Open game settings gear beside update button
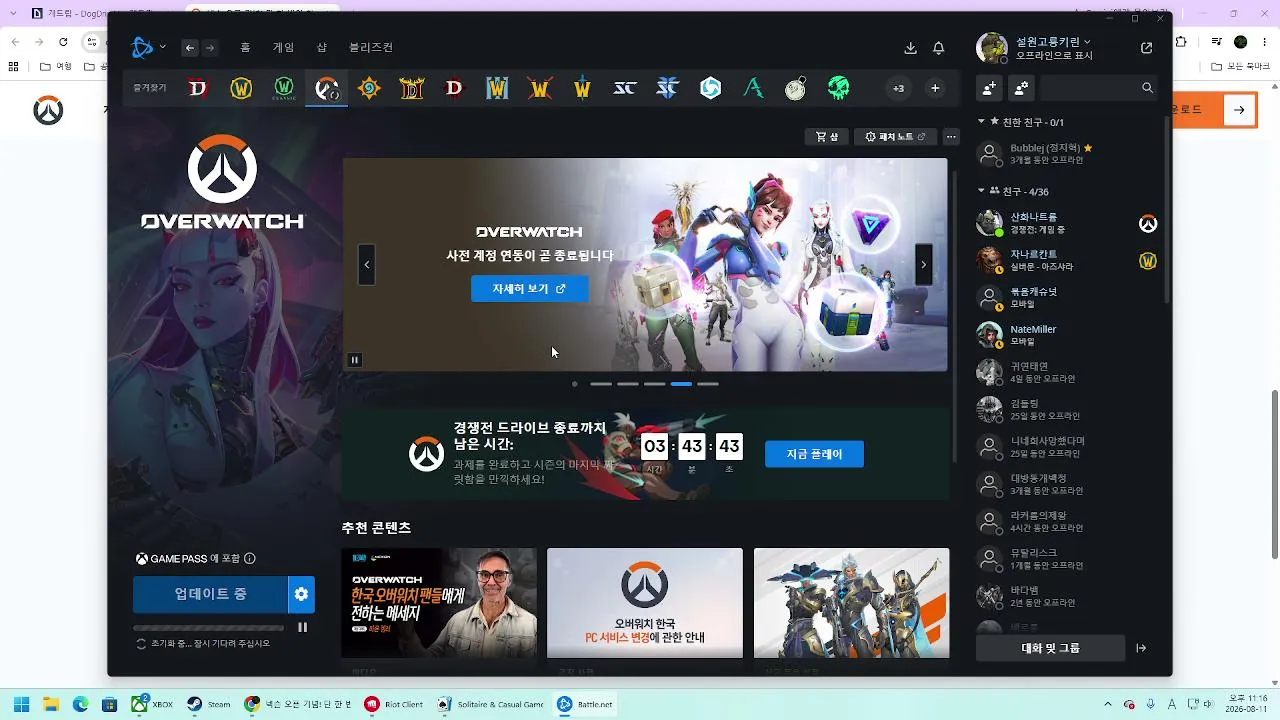The height and width of the screenshot is (720, 1280). 301,594
